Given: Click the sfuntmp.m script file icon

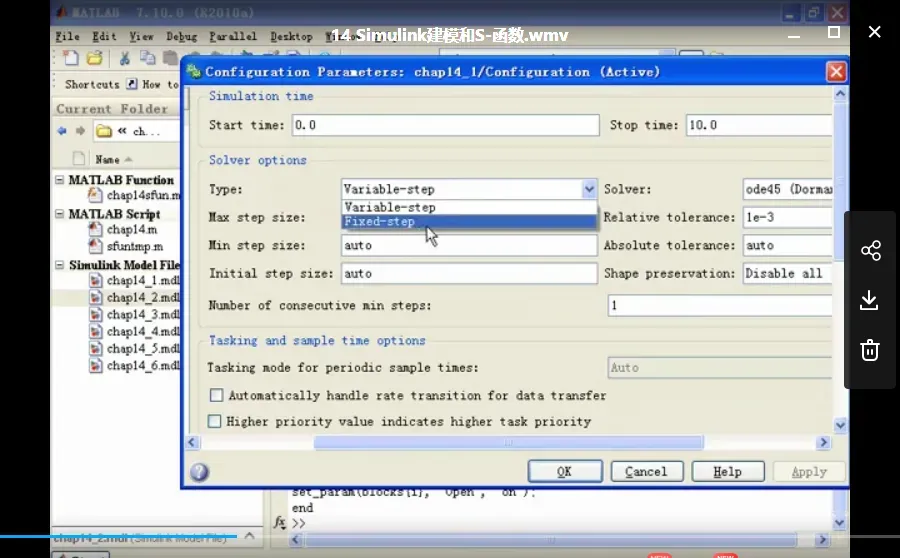Looking at the screenshot, I should (x=96, y=246).
